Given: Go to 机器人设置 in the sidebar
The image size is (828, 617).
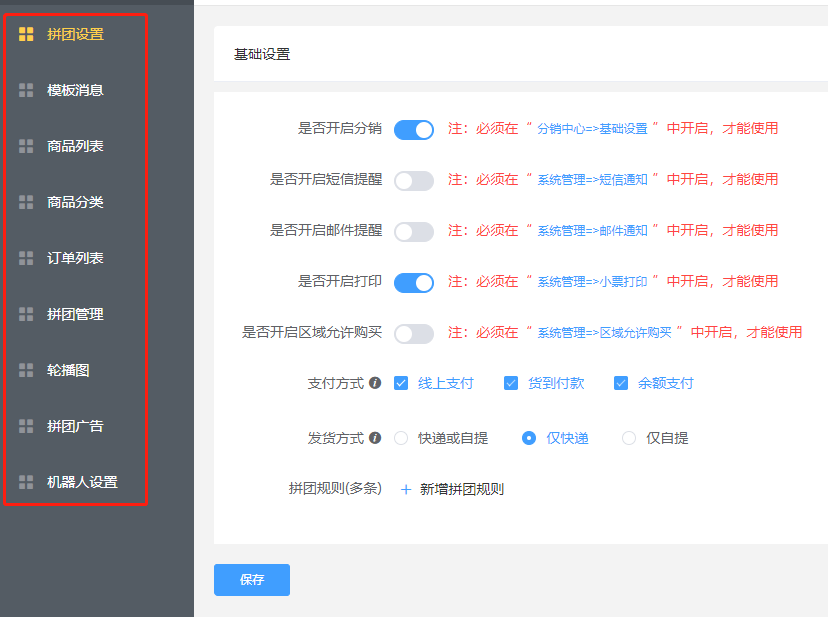Looking at the screenshot, I should 82,482.
